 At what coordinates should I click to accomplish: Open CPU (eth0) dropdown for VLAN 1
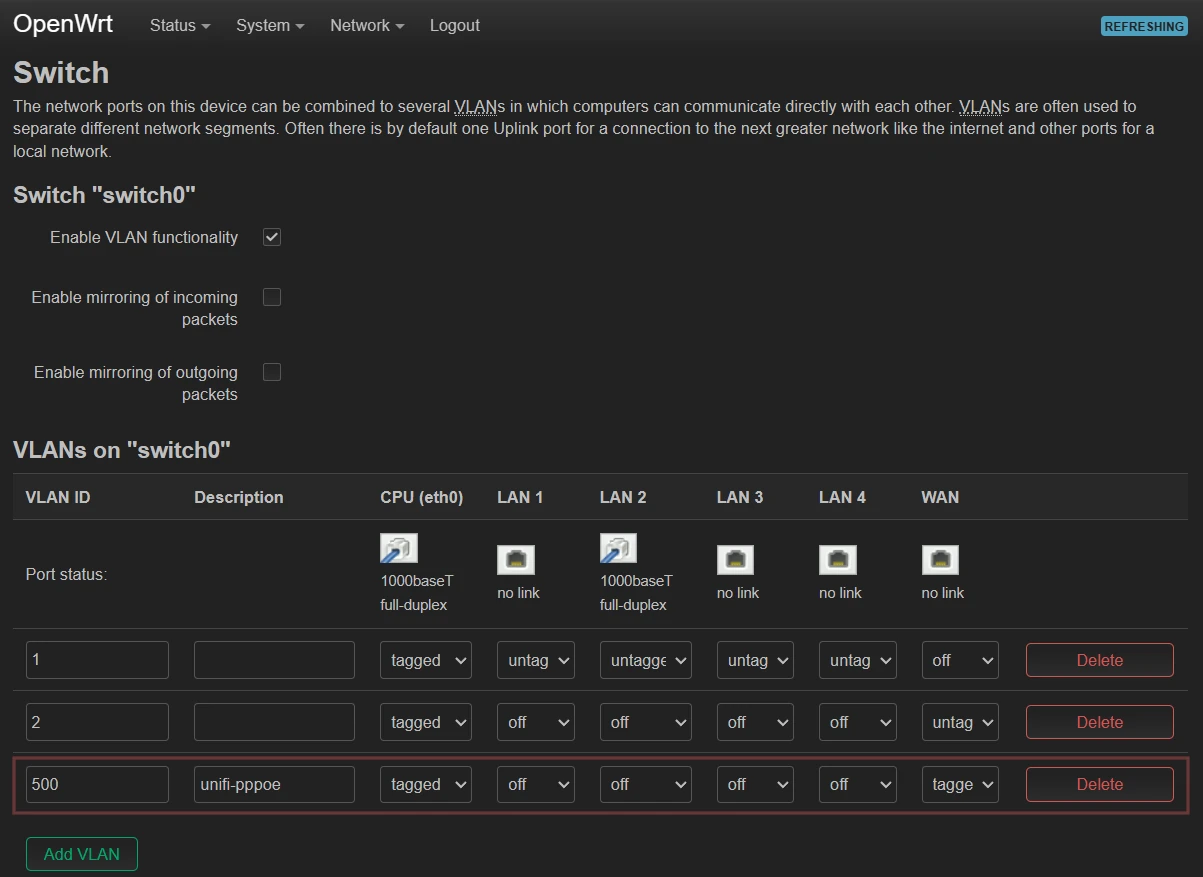pos(425,660)
